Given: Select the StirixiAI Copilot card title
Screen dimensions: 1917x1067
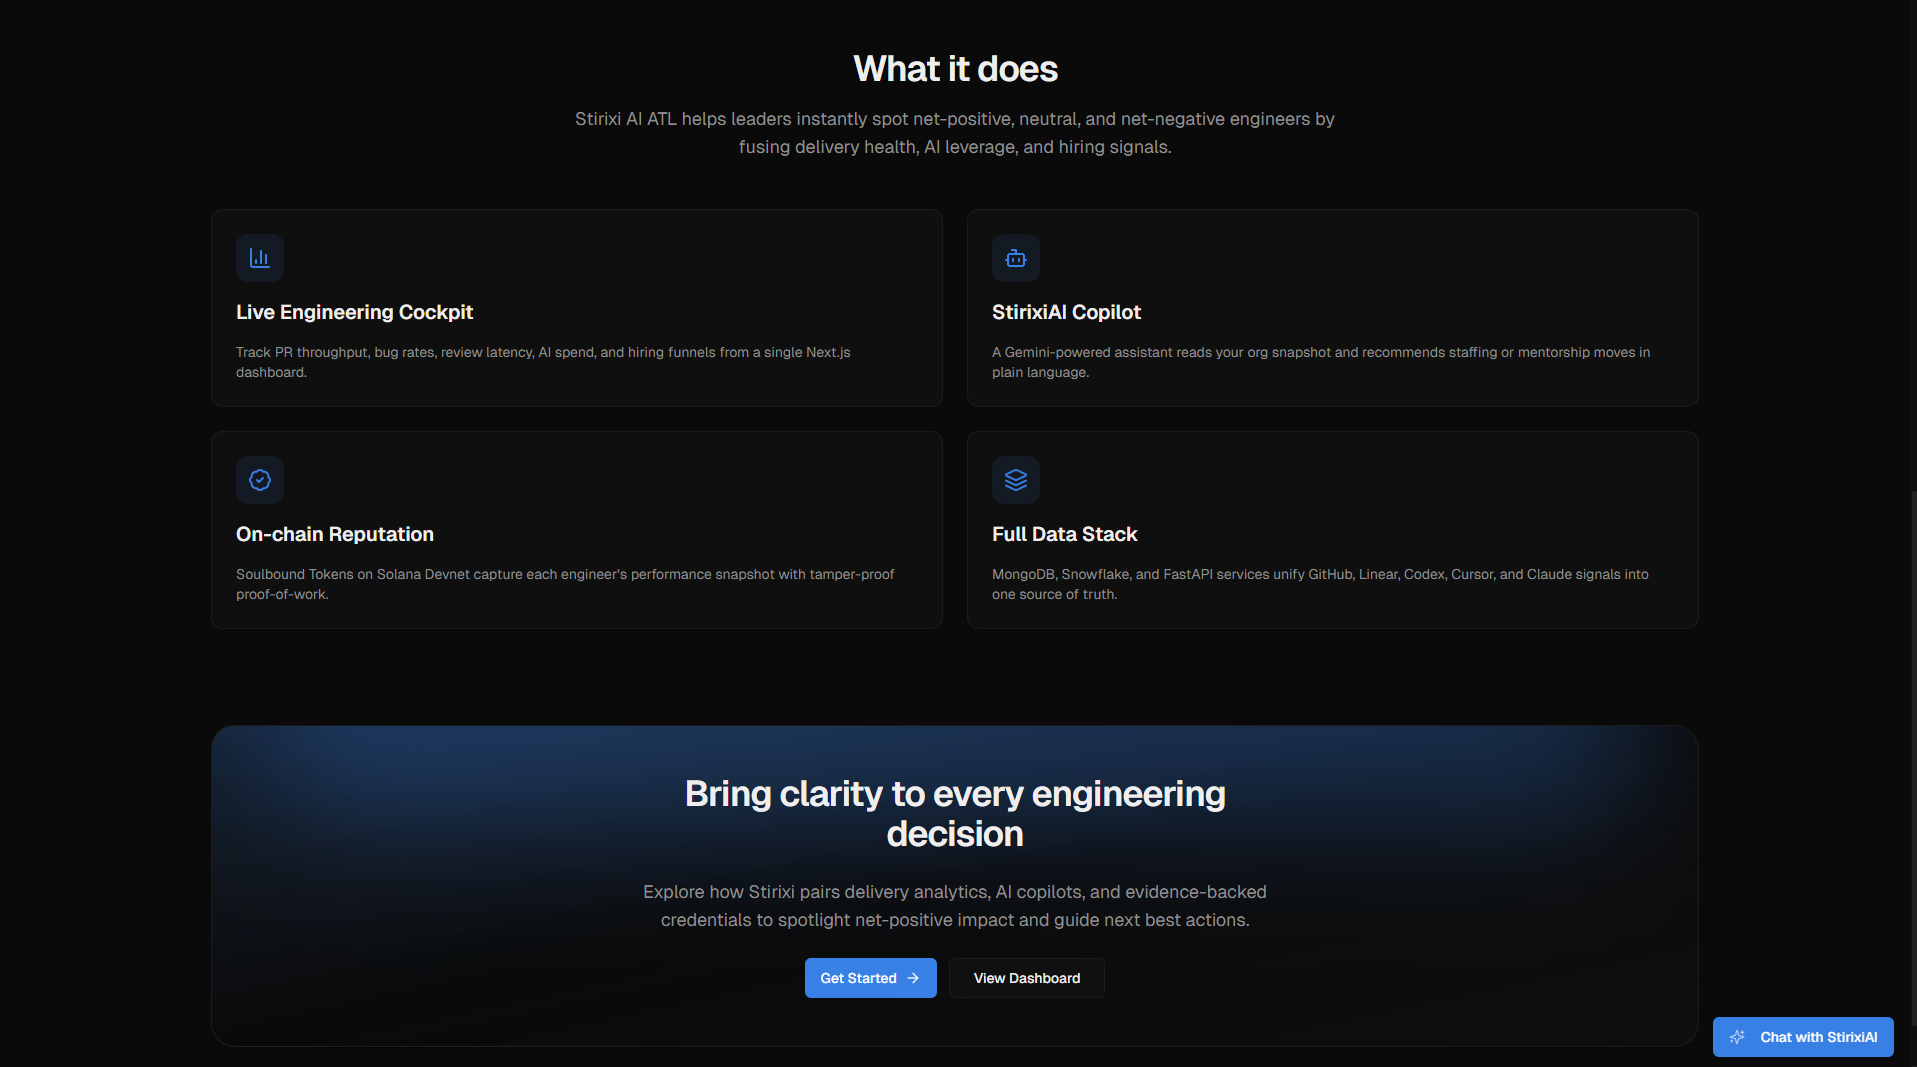Looking at the screenshot, I should coord(1066,312).
